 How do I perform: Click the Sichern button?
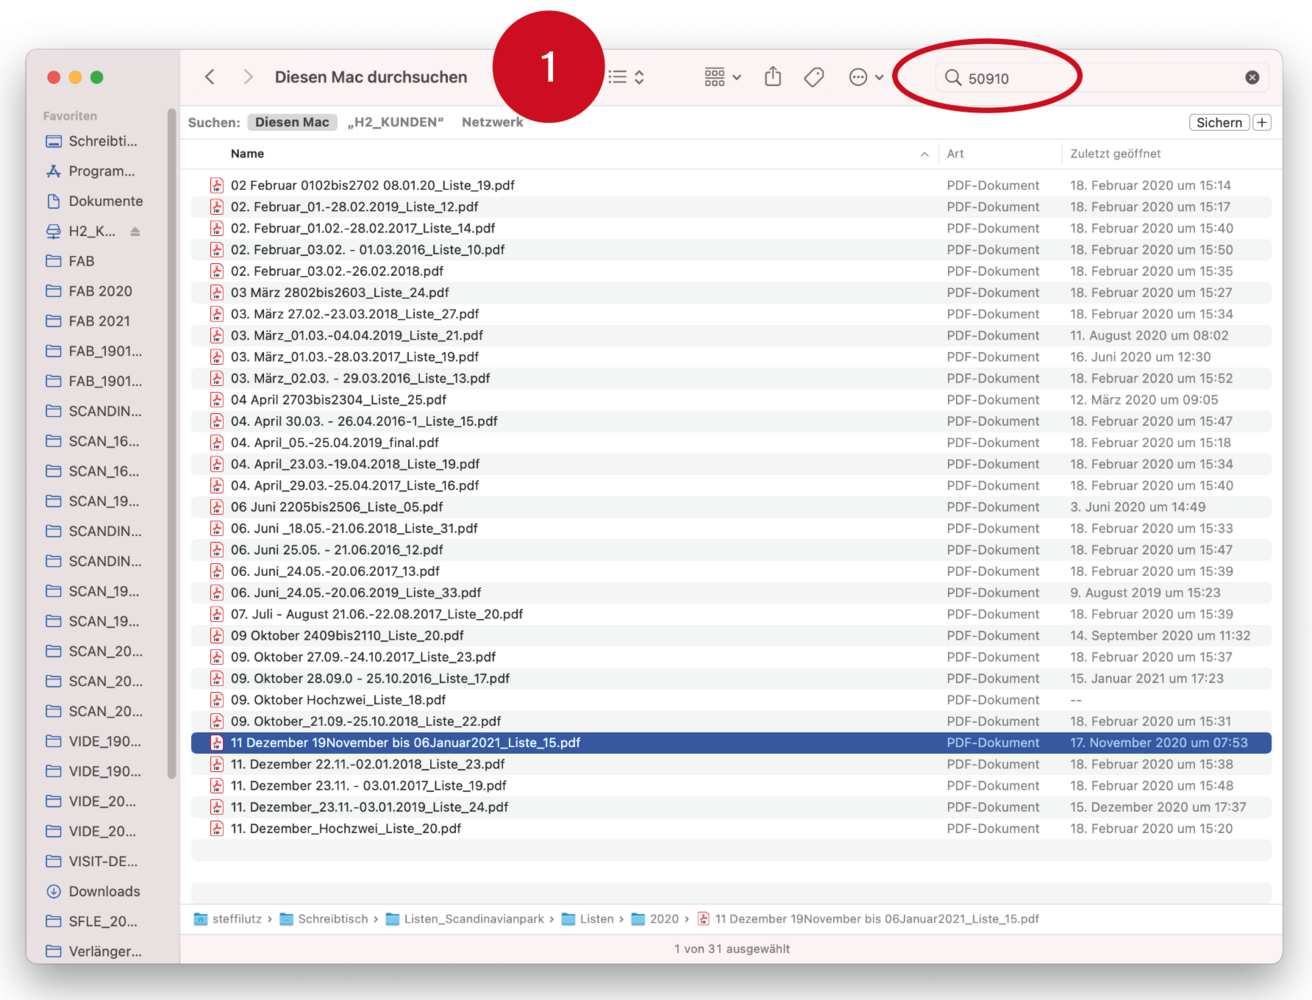pos(1219,122)
